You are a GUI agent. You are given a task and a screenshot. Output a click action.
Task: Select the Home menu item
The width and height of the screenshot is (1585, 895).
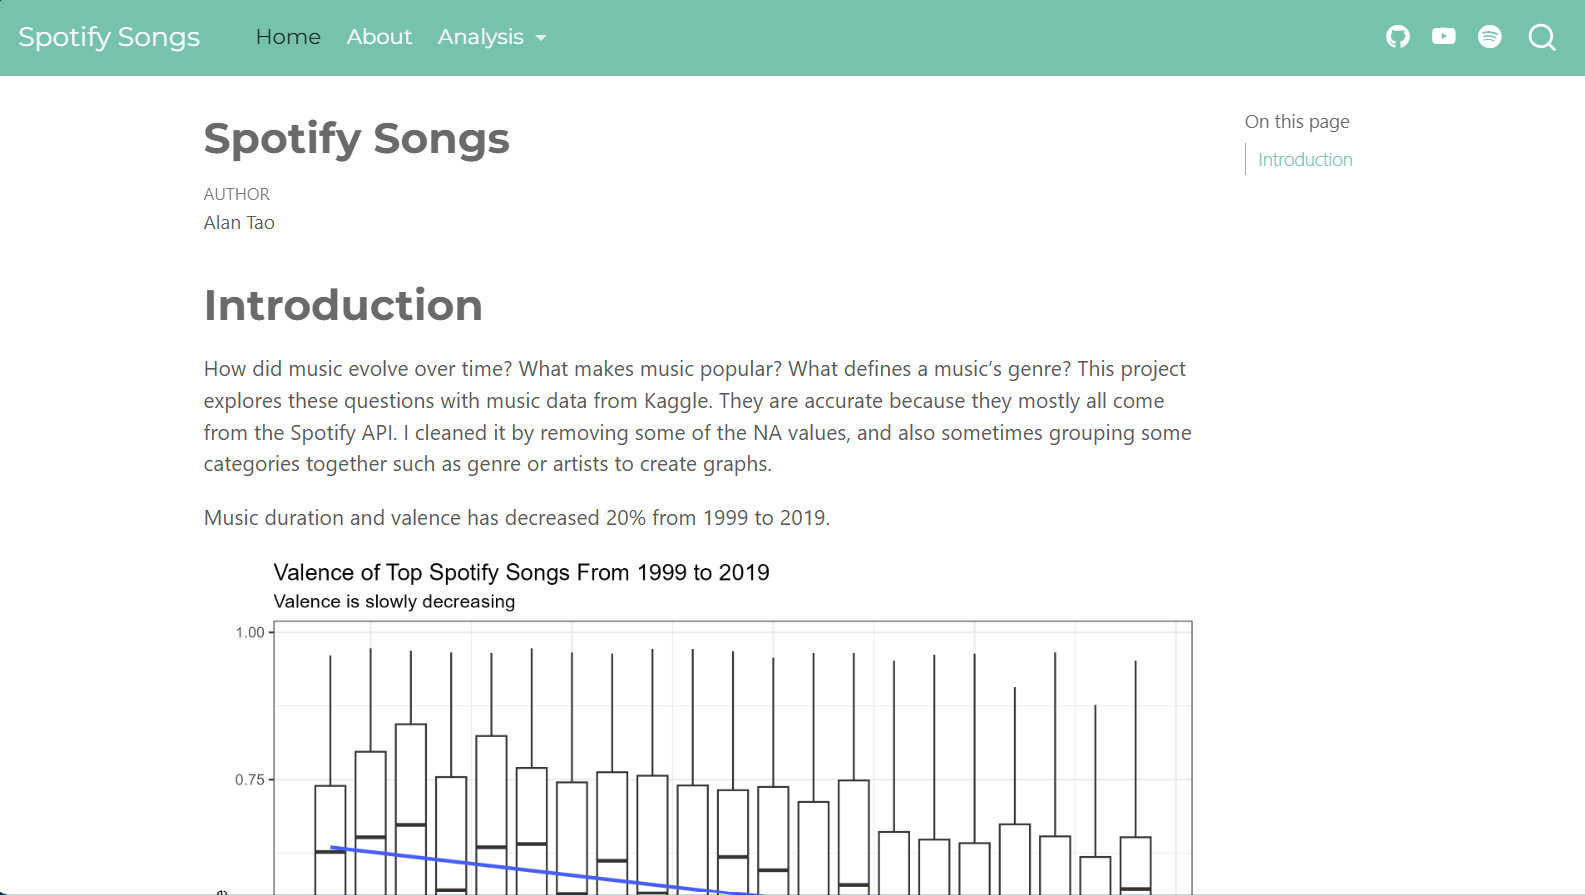pyautogui.click(x=288, y=37)
